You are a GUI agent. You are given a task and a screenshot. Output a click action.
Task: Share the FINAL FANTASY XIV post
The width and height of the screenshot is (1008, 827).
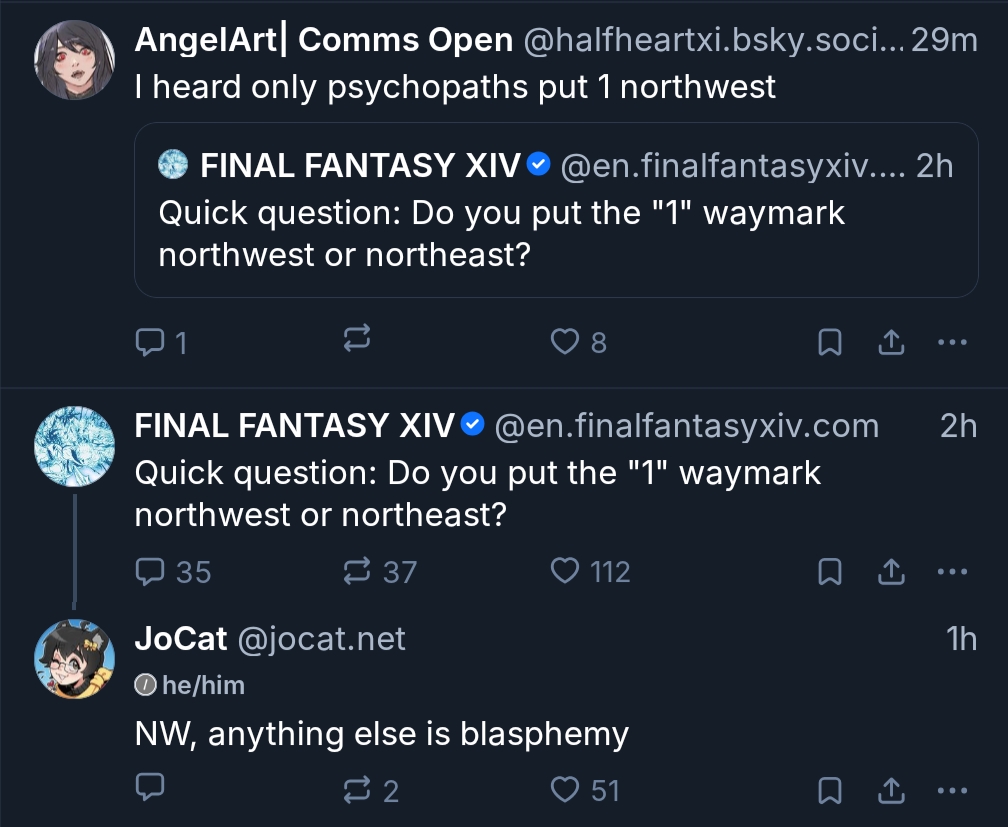pyautogui.click(x=889, y=572)
